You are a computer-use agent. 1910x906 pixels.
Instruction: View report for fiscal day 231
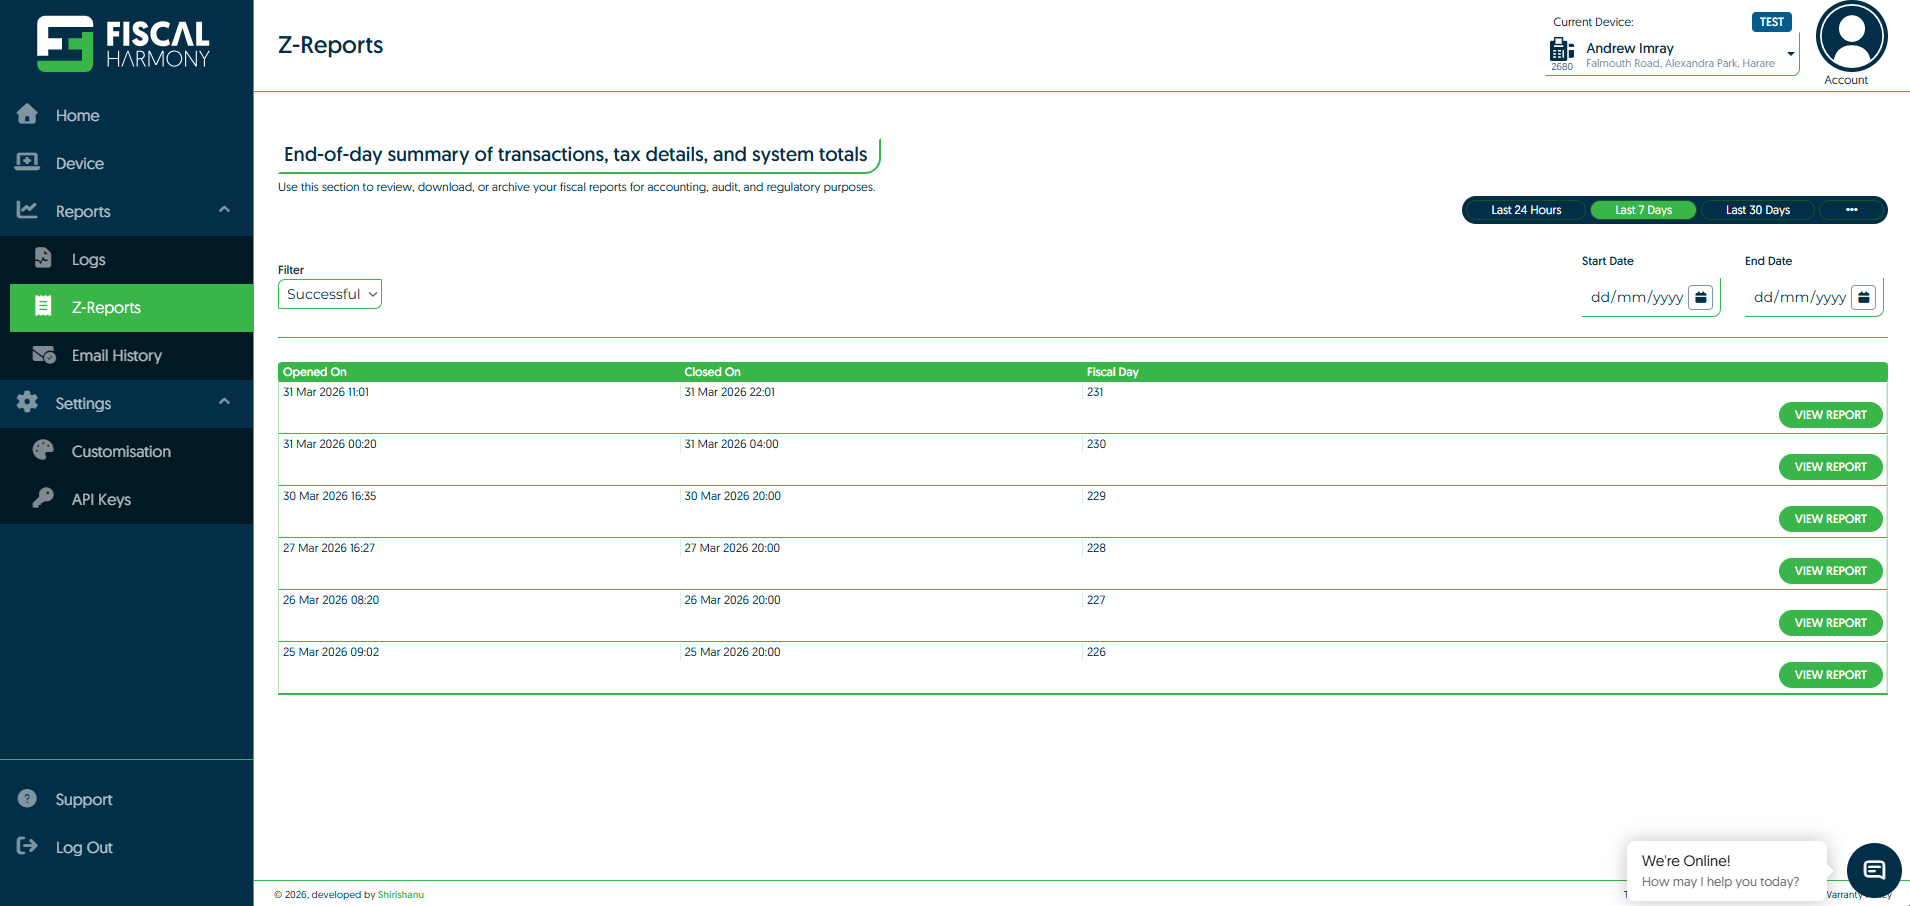pos(1830,415)
